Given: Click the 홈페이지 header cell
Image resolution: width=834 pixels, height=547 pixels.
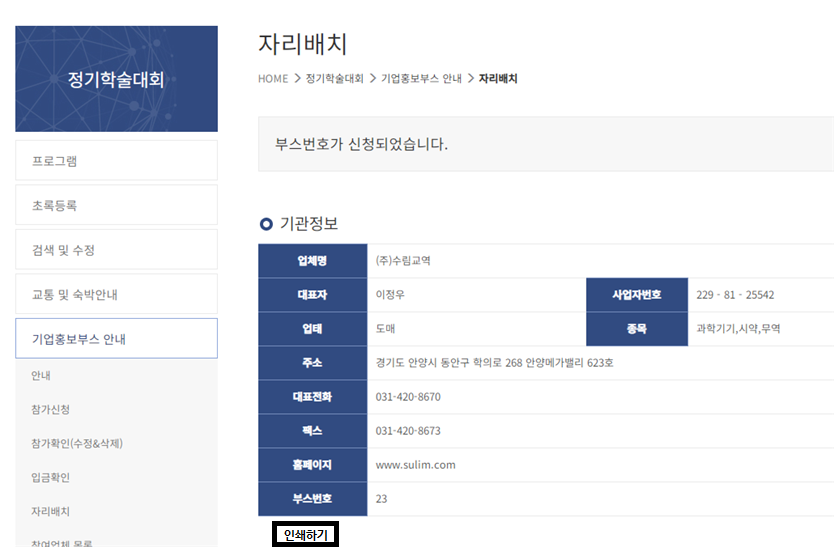Looking at the screenshot, I should 313,465.
